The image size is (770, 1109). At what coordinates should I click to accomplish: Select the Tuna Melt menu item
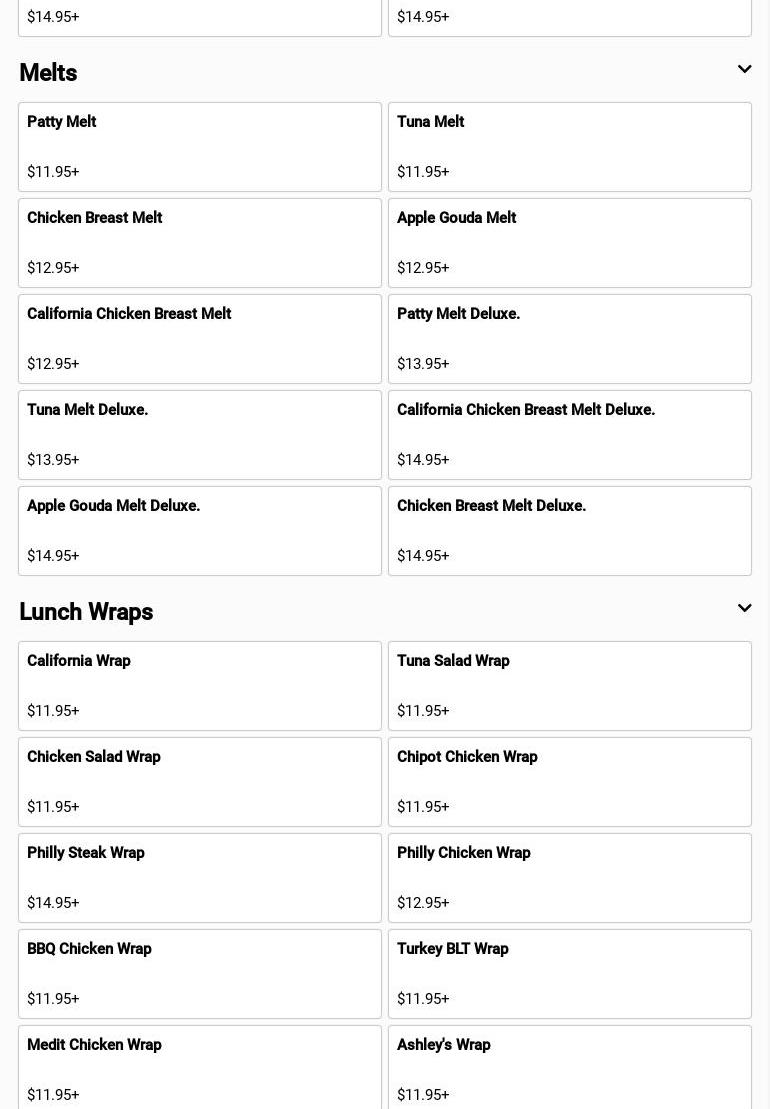point(569,147)
